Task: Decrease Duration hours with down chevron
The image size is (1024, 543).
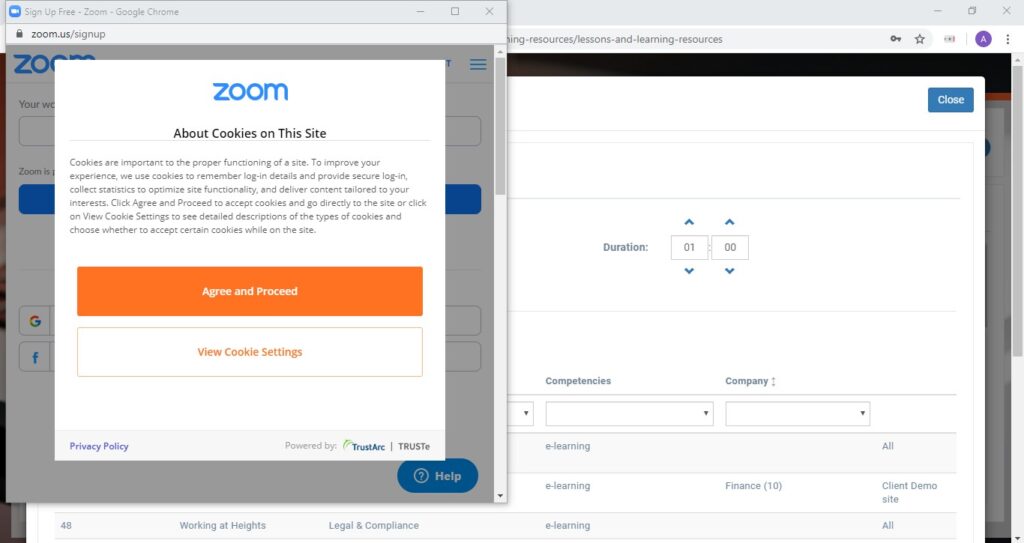Action: coord(689,271)
